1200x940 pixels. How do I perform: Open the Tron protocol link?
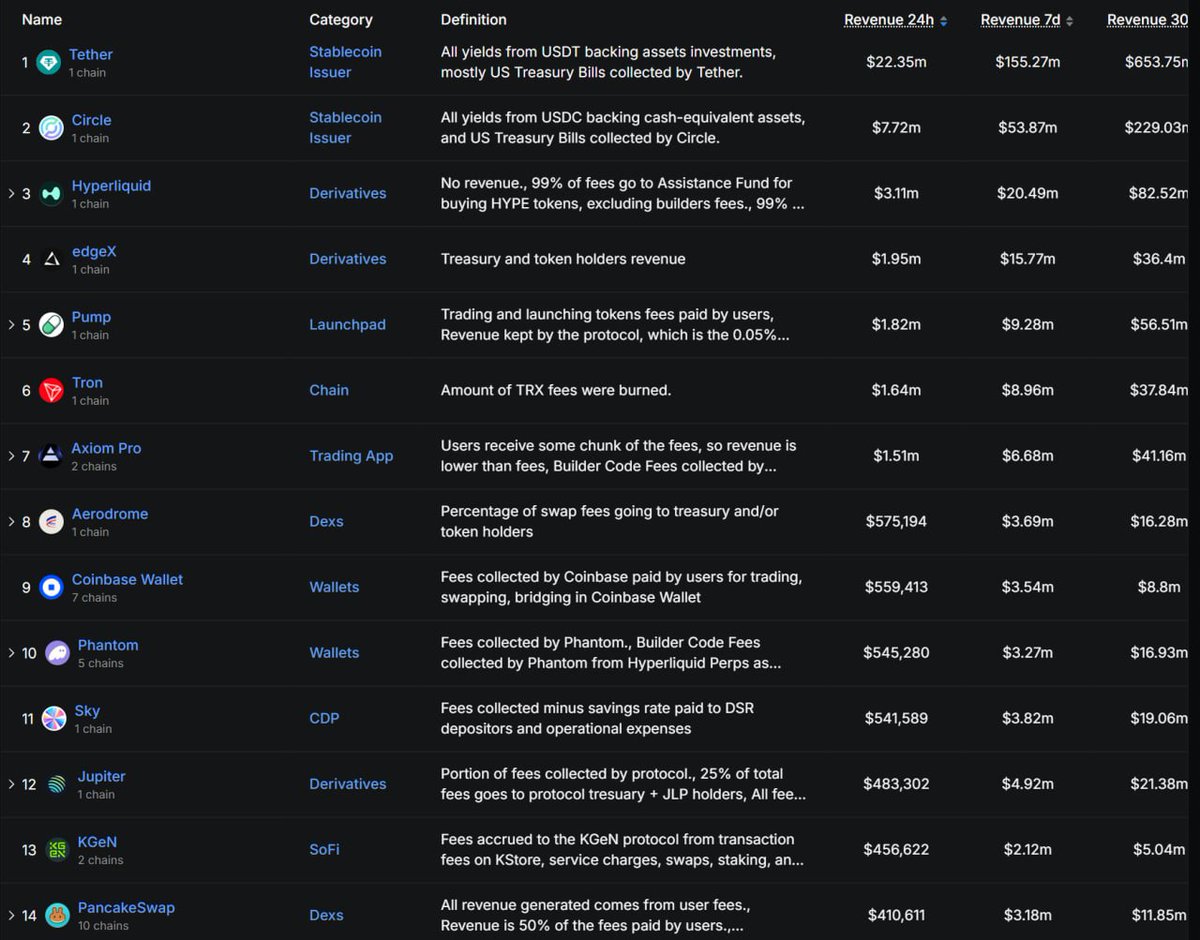(x=87, y=382)
